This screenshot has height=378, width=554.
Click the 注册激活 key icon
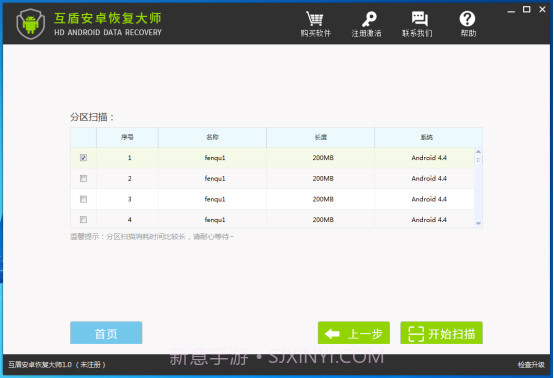pyautogui.click(x=369, y=19)
